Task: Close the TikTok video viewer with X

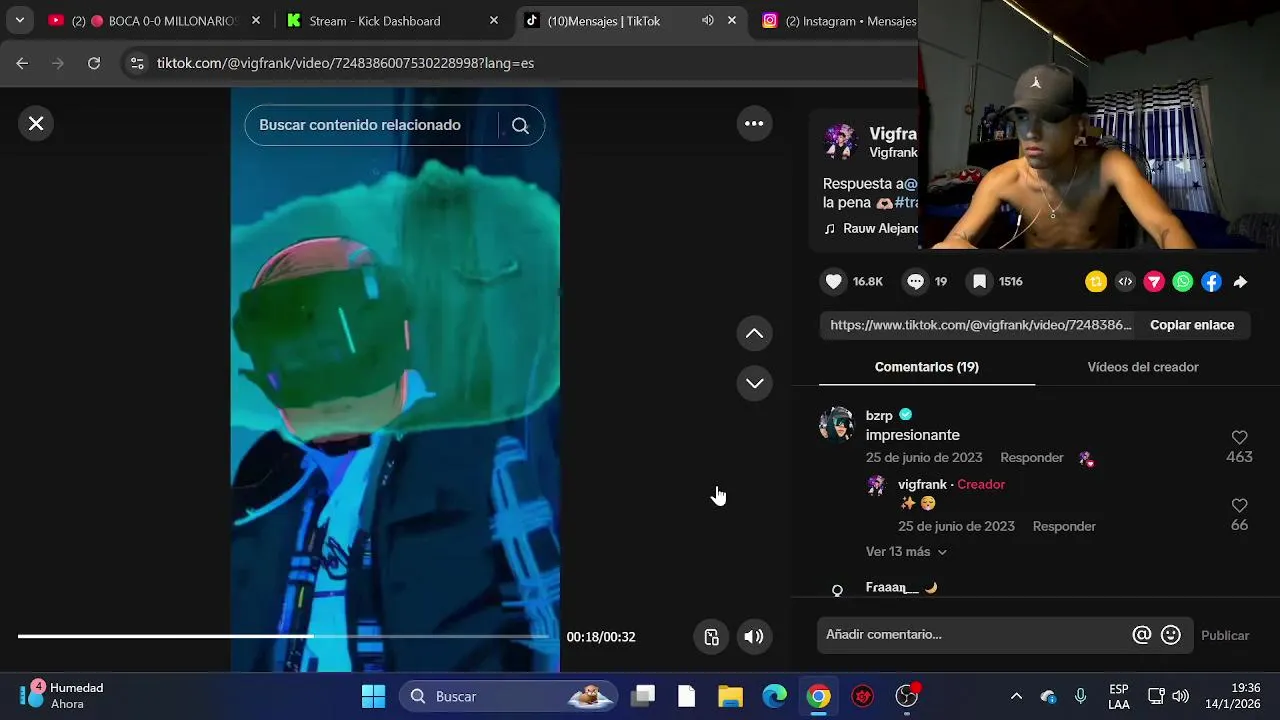Action: [36, 123]
